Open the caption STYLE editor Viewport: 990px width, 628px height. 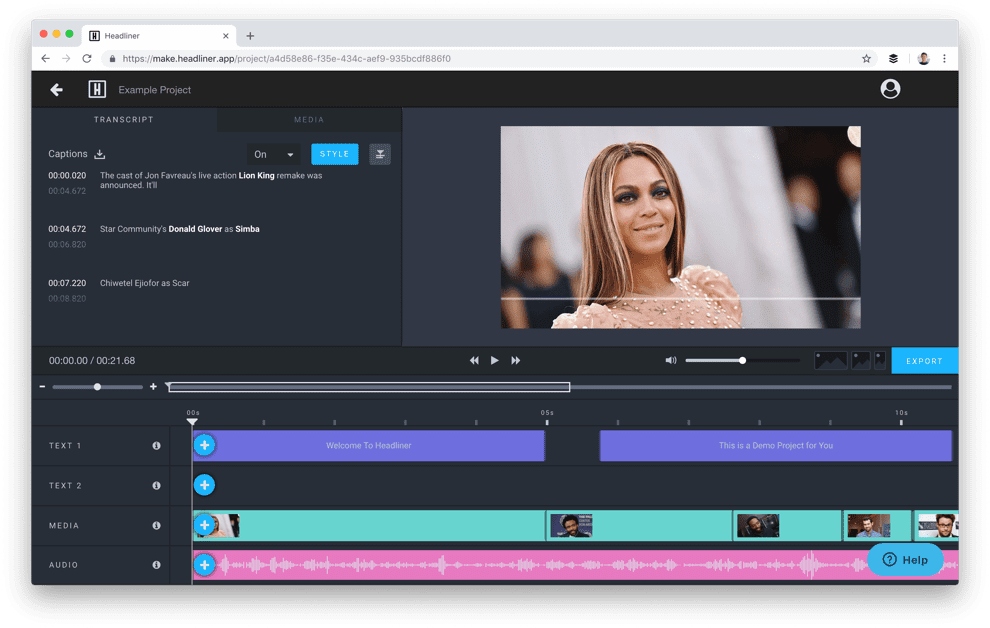[x=334, y=154]
